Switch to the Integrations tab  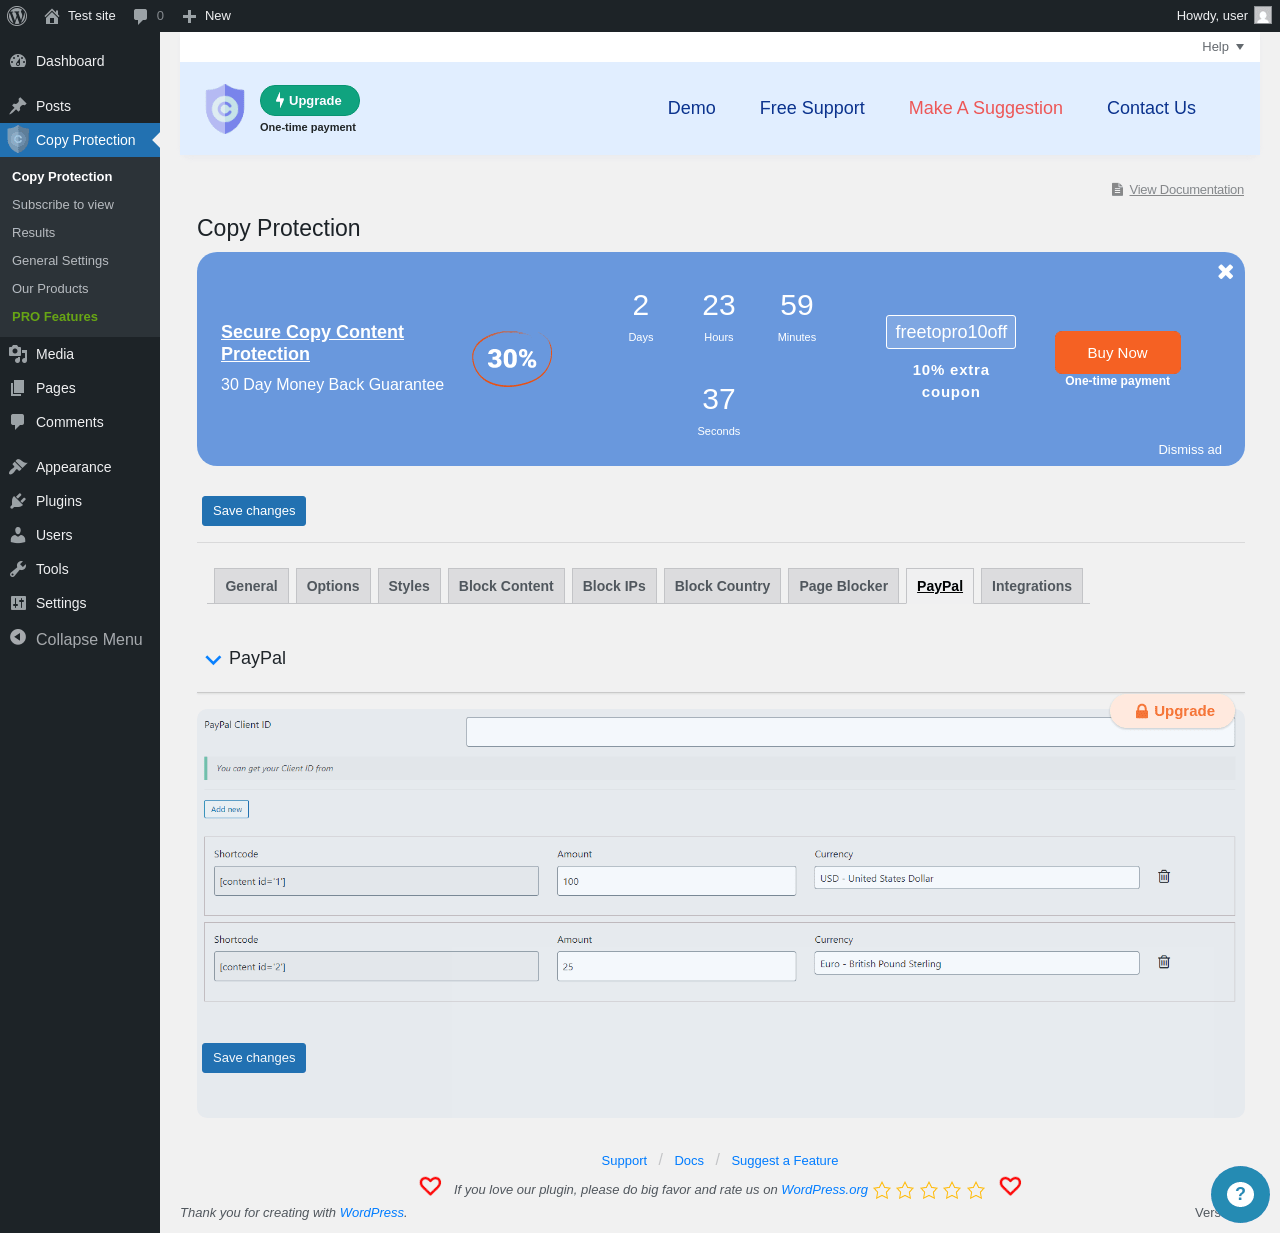pos(1031,586)
